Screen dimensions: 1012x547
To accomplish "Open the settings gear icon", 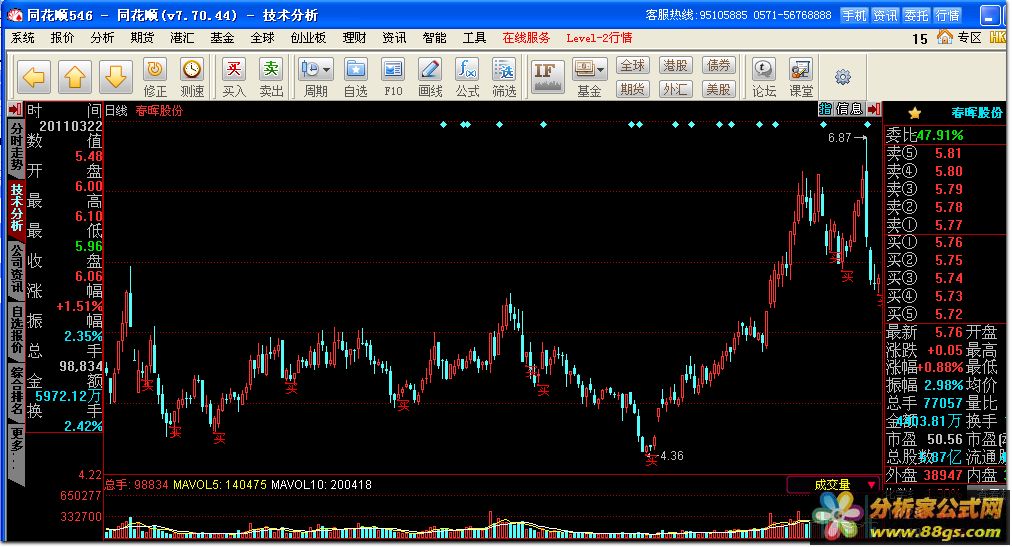I will coord(842,77).
